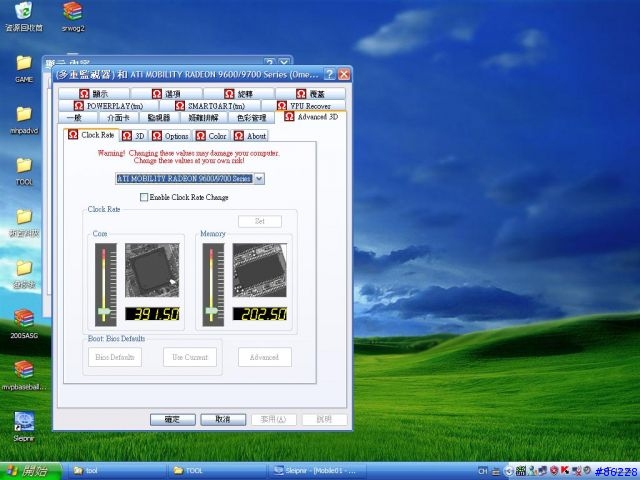Open the 顯示 tab
640x480 pixels.
[94, 94]
